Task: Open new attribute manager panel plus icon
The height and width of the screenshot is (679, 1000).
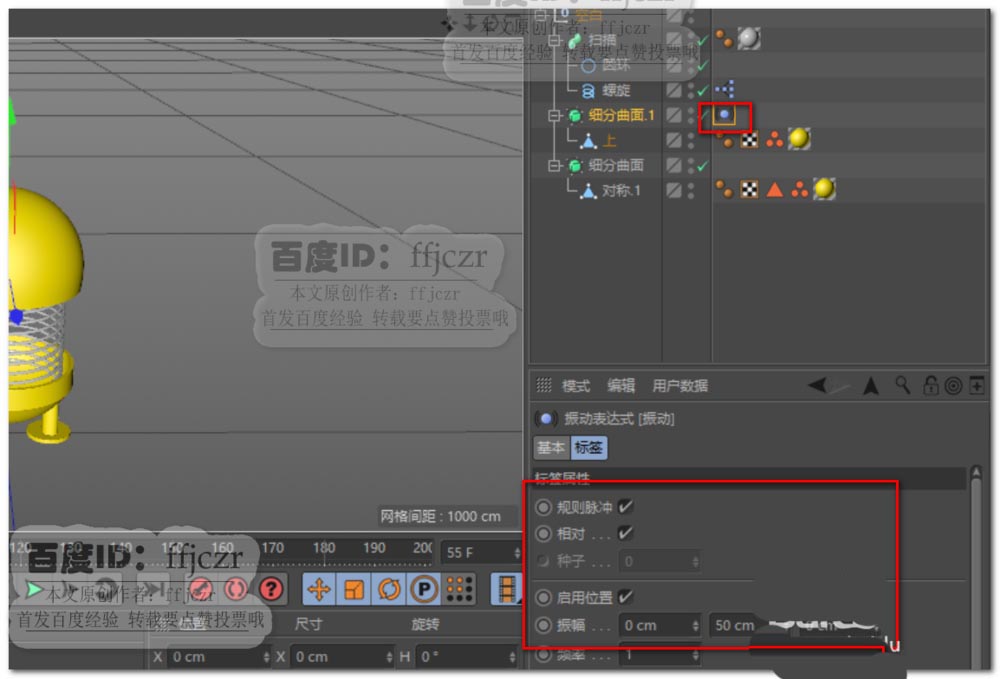Action: [976, 385]
